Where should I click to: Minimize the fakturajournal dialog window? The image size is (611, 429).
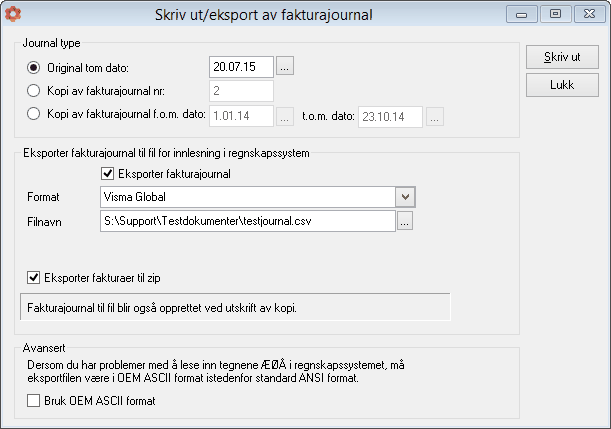(522, 14)
